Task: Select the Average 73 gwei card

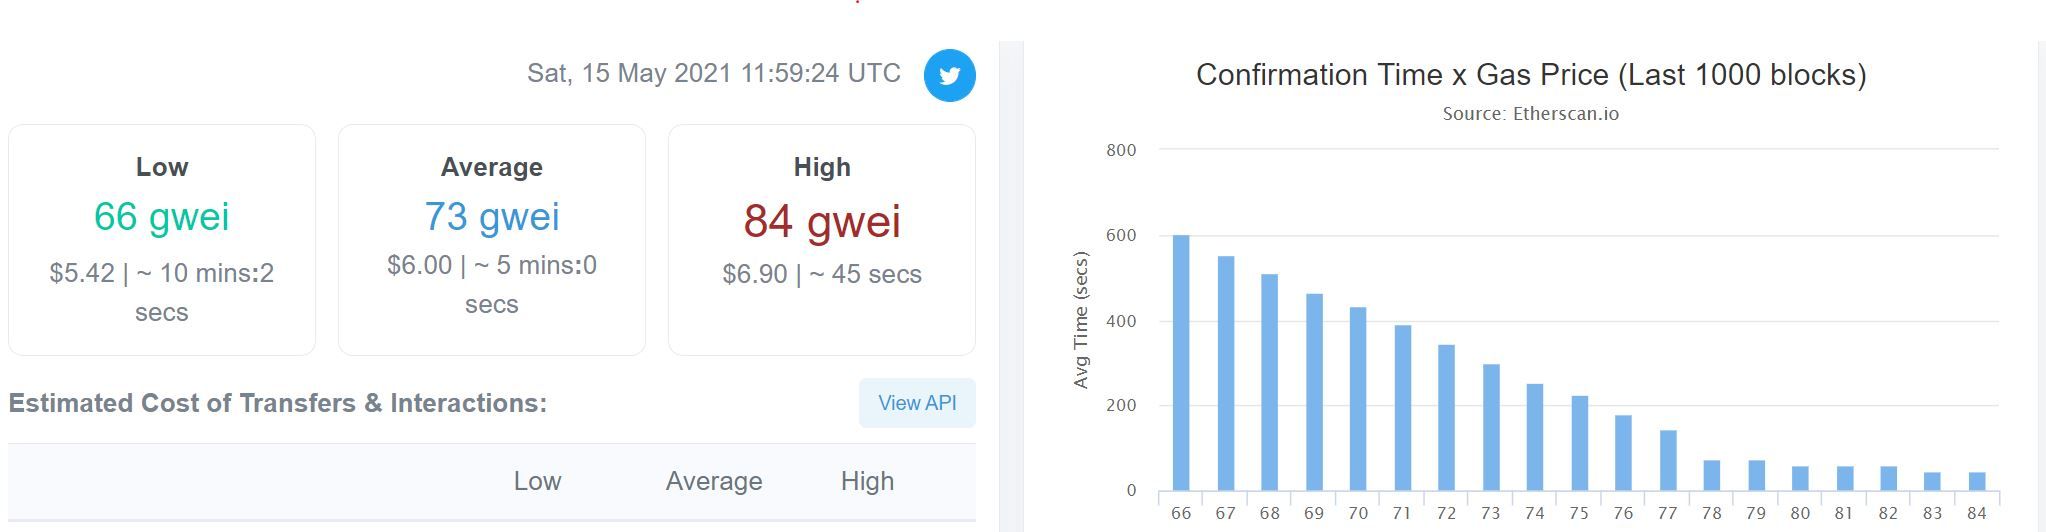Action: (x=492, y=240)
